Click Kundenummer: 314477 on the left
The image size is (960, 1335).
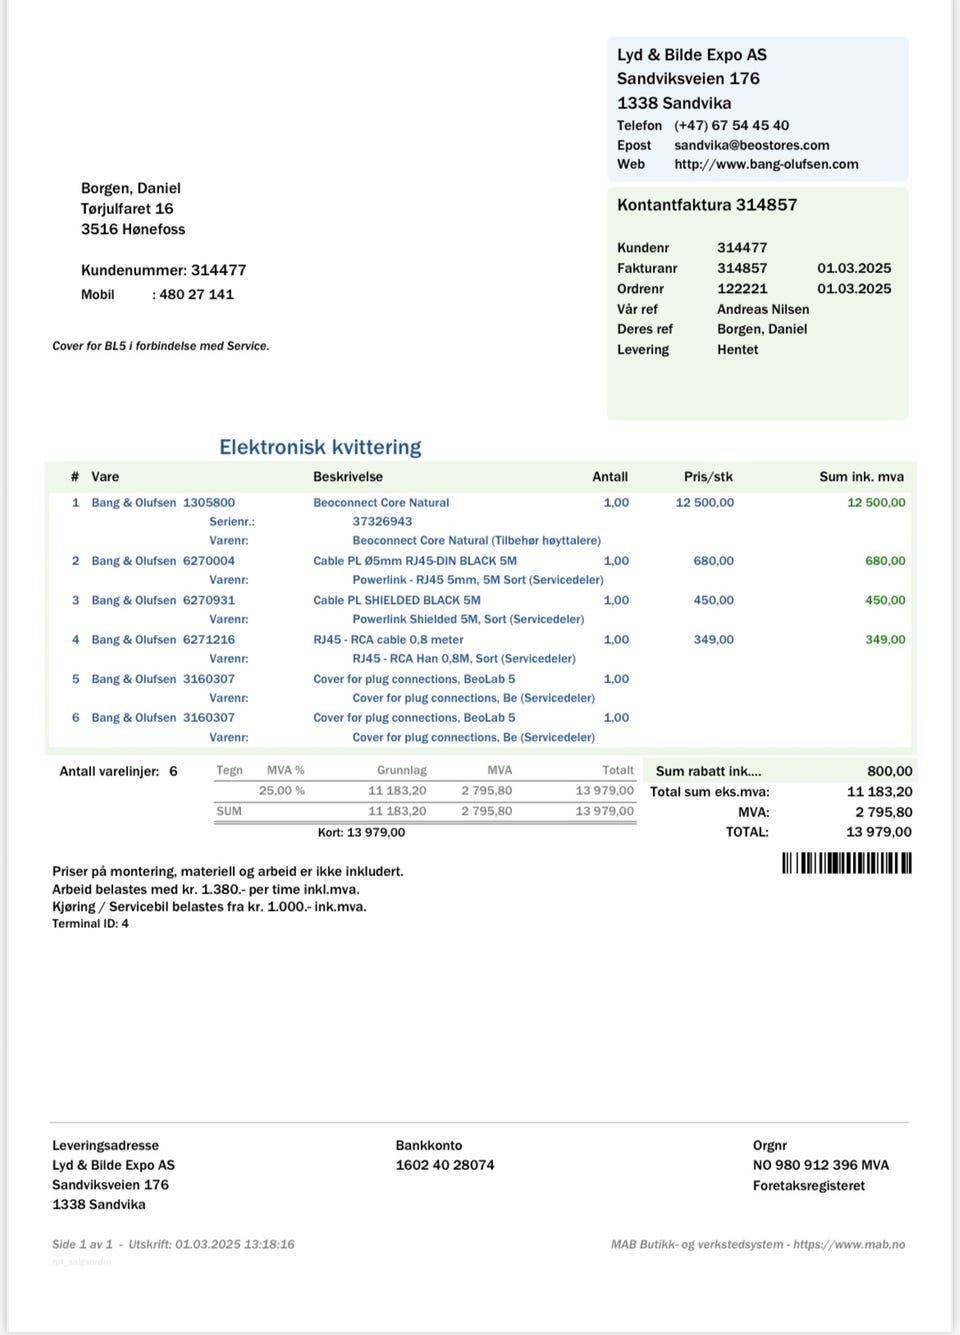[163, 270]
